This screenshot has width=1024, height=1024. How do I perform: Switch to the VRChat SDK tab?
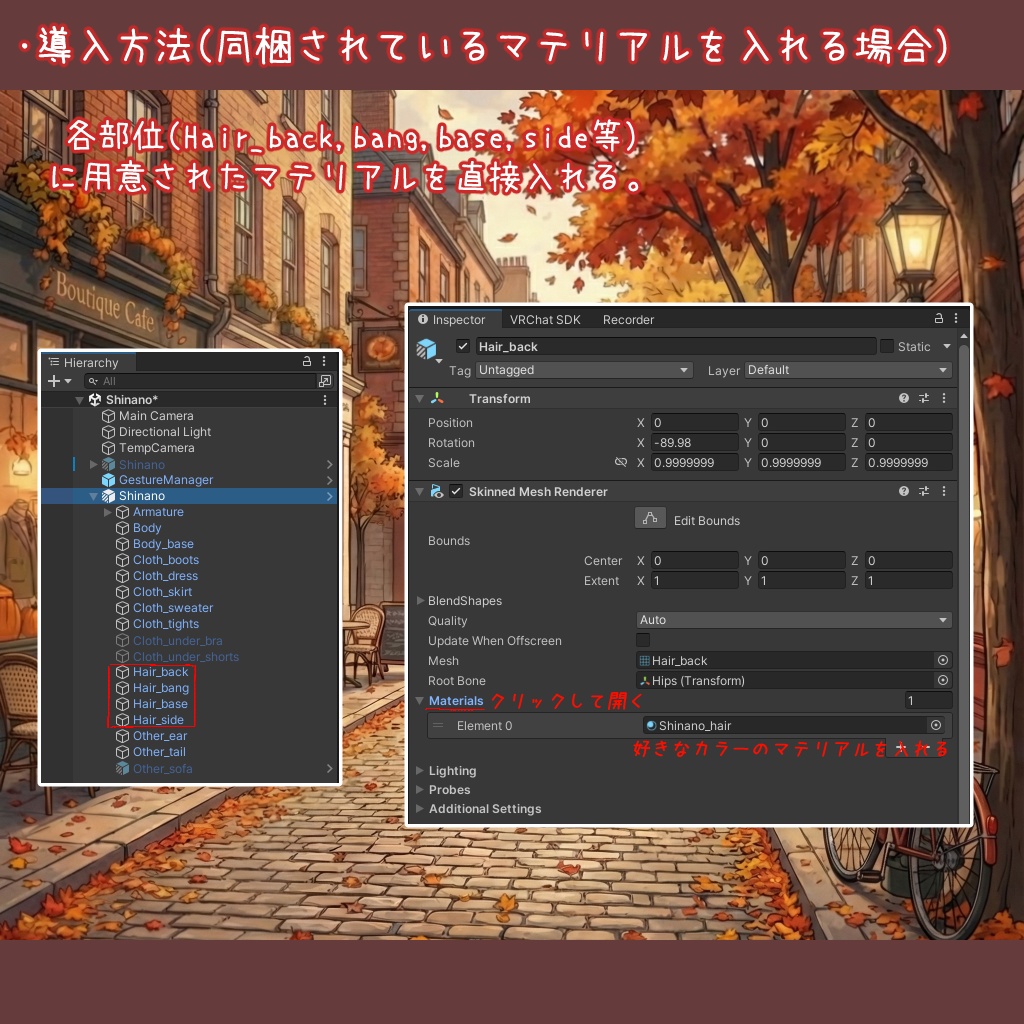(545, 319)
